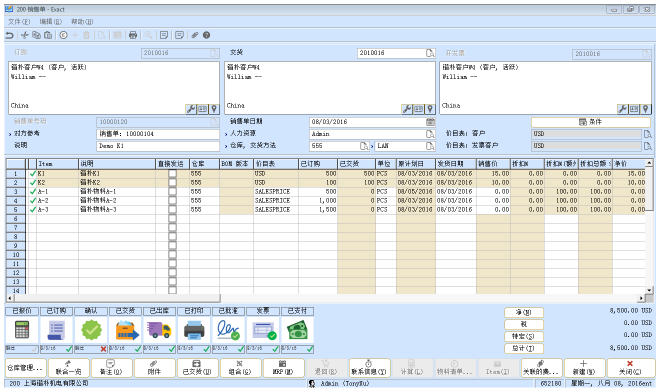Open lookup for customer price list USD
Image resolution: width=660 pixels, height=392 pixels.
[647, 134]
